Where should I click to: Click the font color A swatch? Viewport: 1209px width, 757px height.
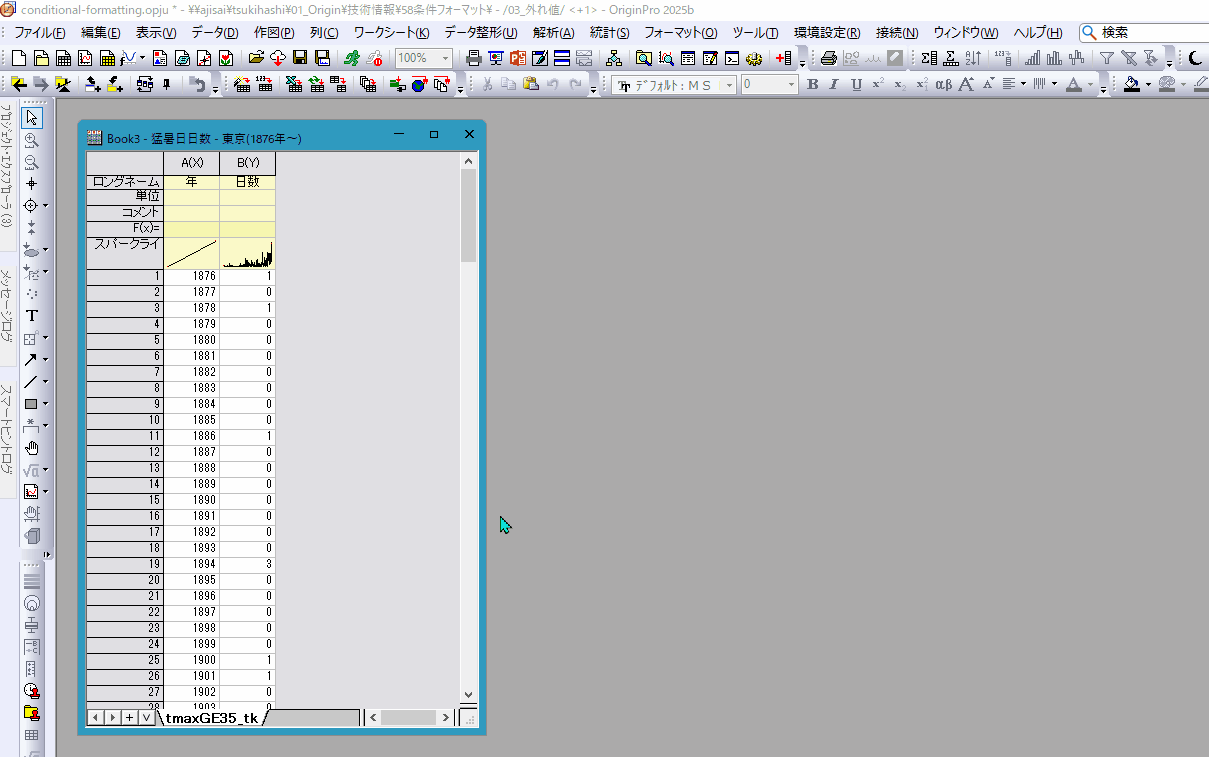pos(1074,85)
